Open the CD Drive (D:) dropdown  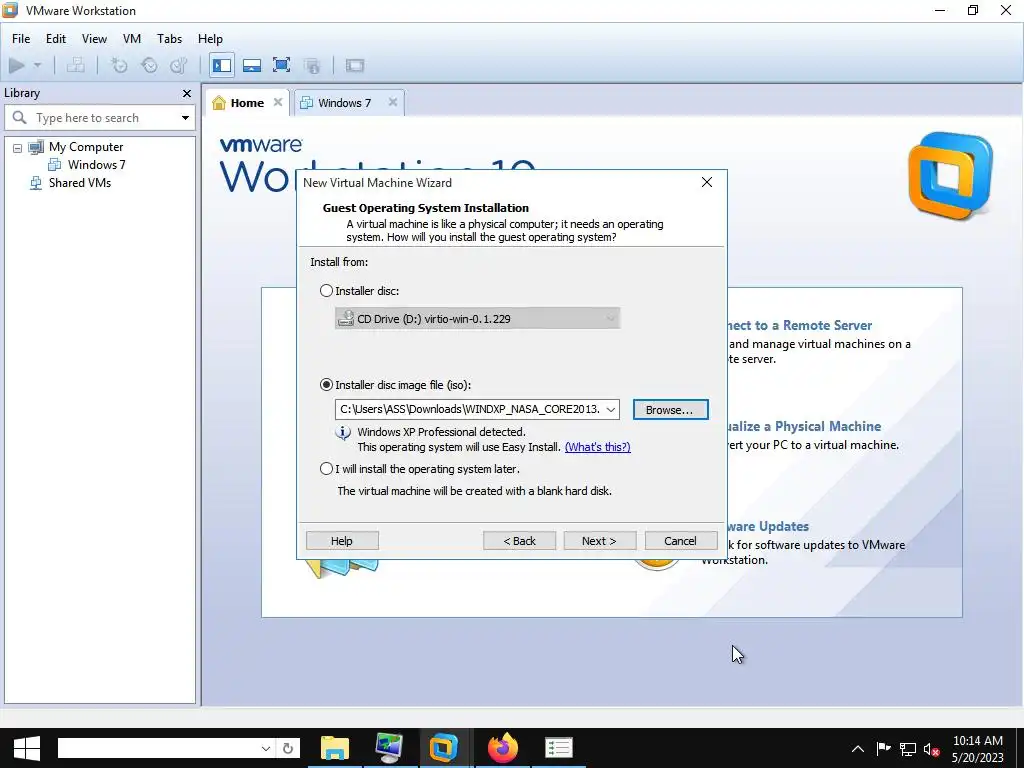477,319
